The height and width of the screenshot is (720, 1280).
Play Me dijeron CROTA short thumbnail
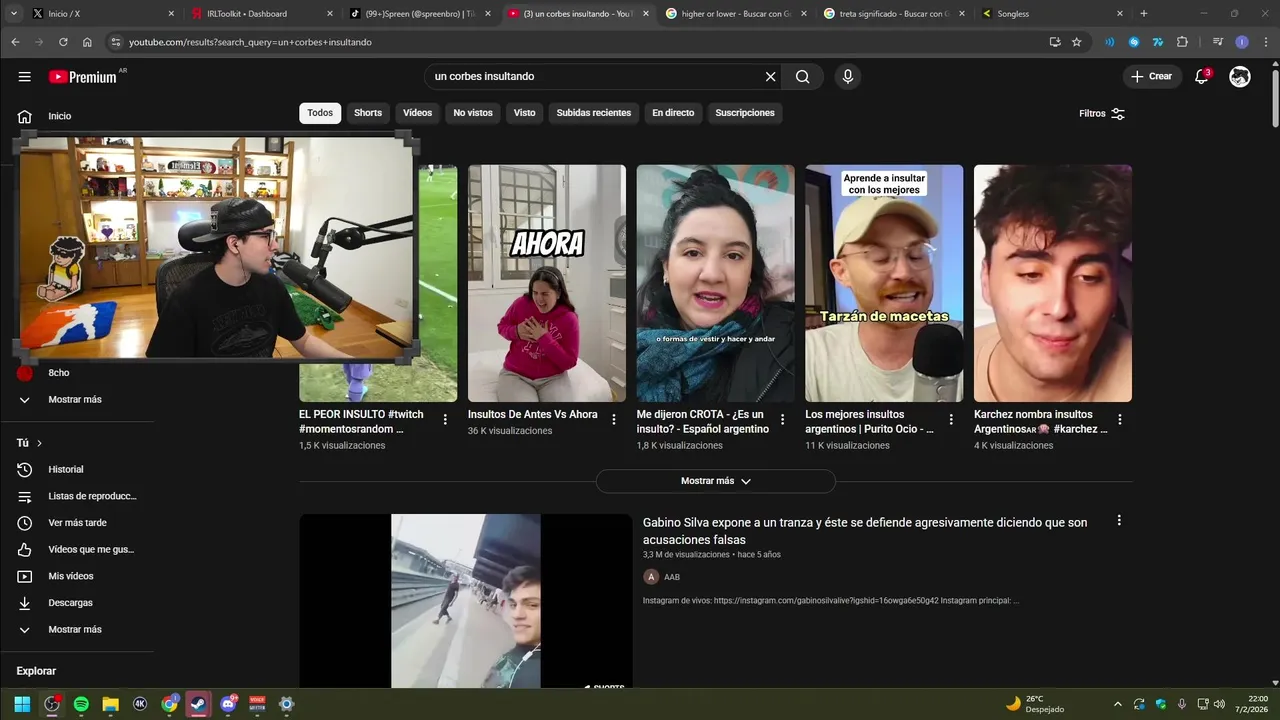(716, 283)
